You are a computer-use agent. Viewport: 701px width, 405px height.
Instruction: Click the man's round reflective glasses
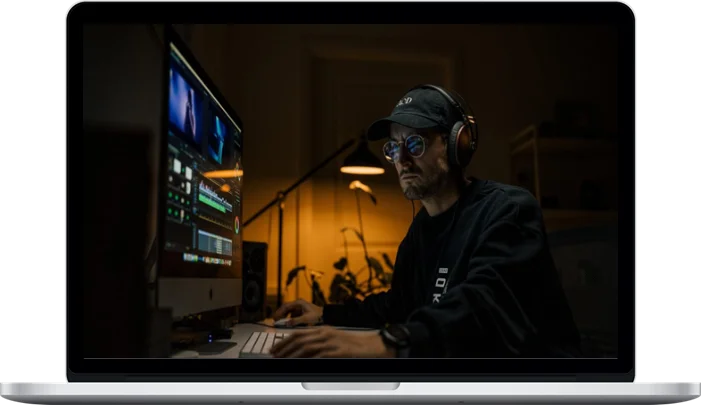(404, 148)
